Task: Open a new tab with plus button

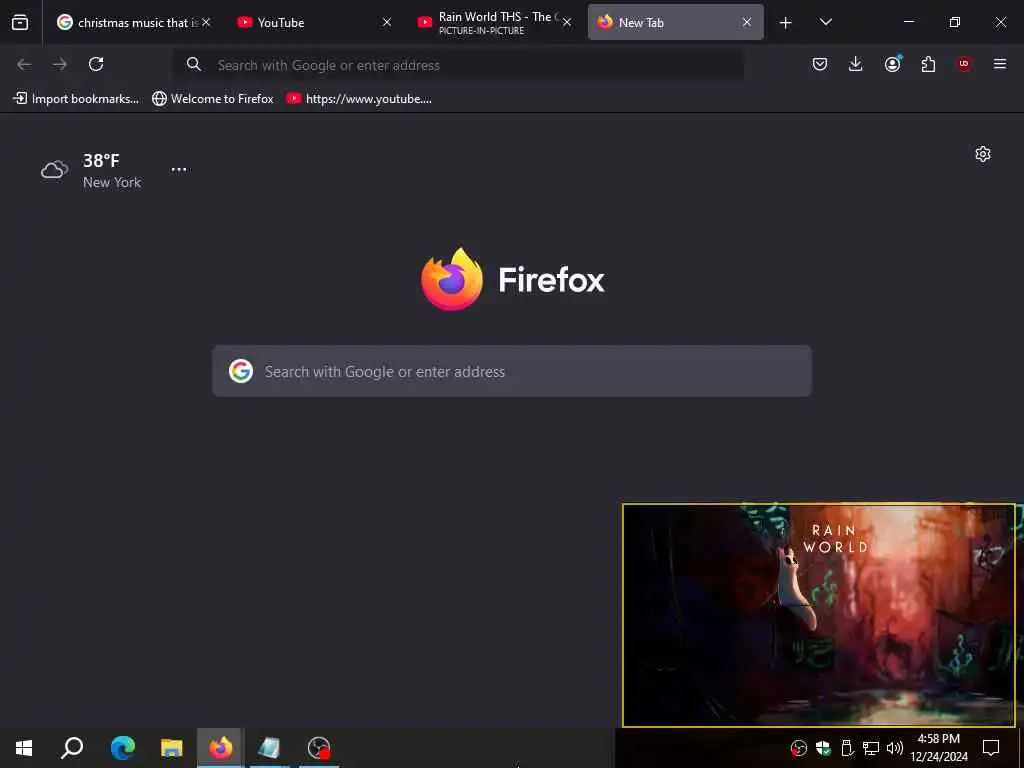Action: (786, 23)
